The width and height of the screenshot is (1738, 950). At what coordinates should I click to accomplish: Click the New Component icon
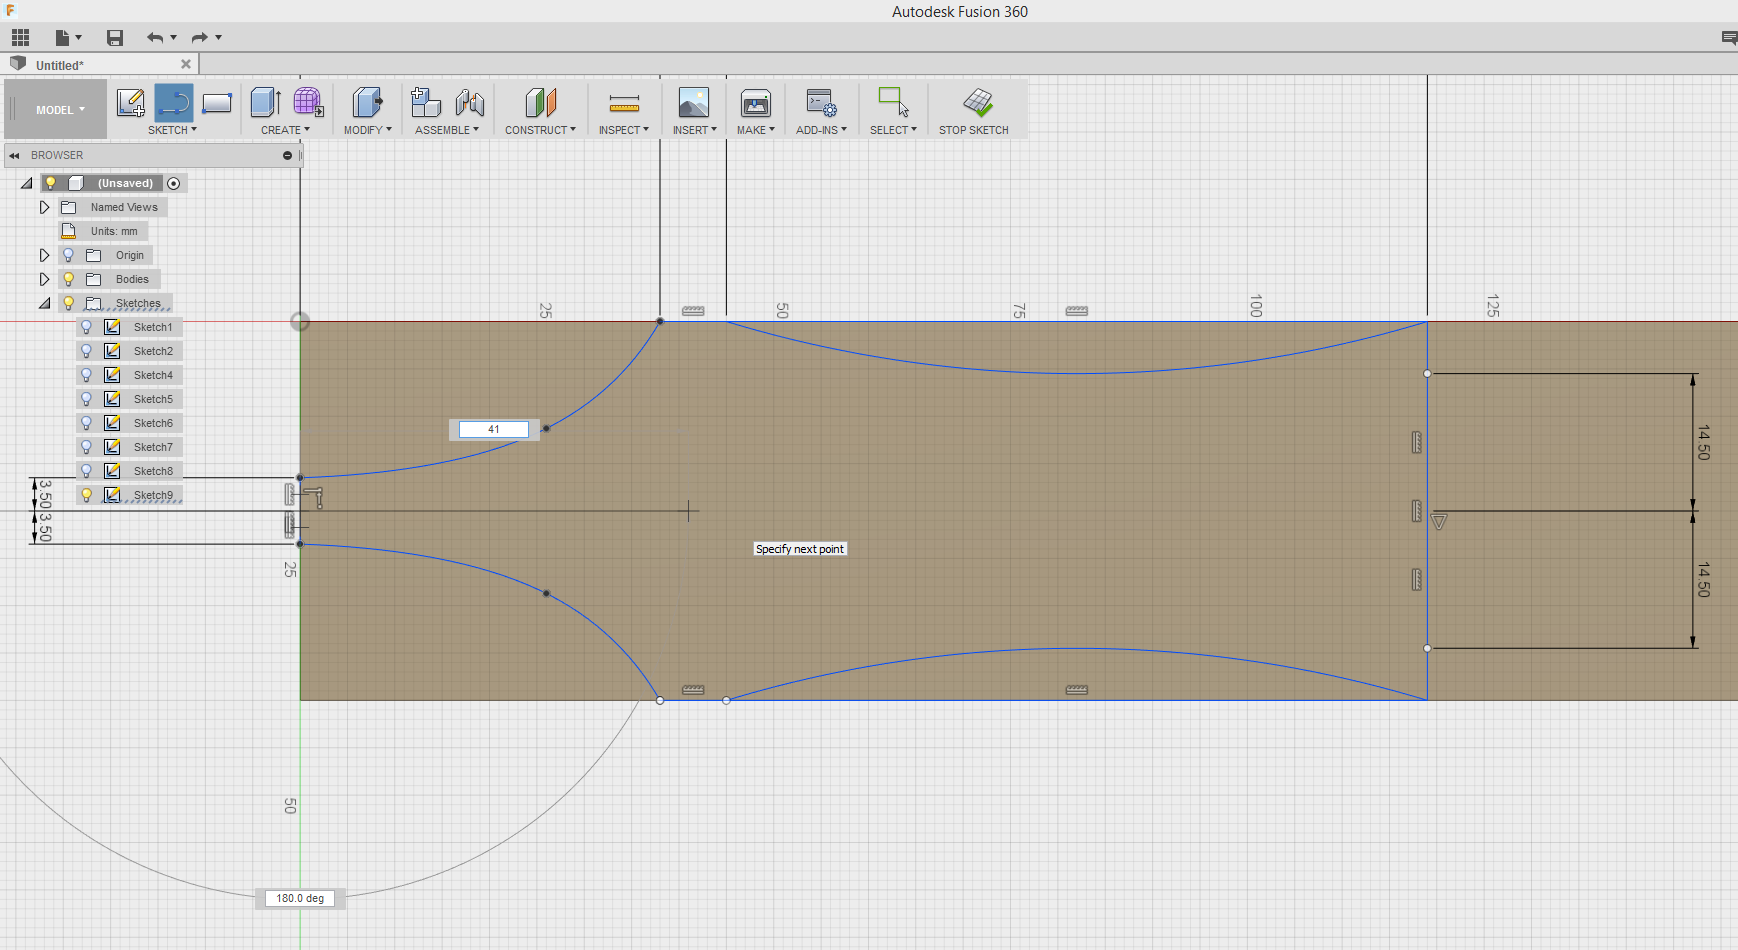[x=426, y=102]
